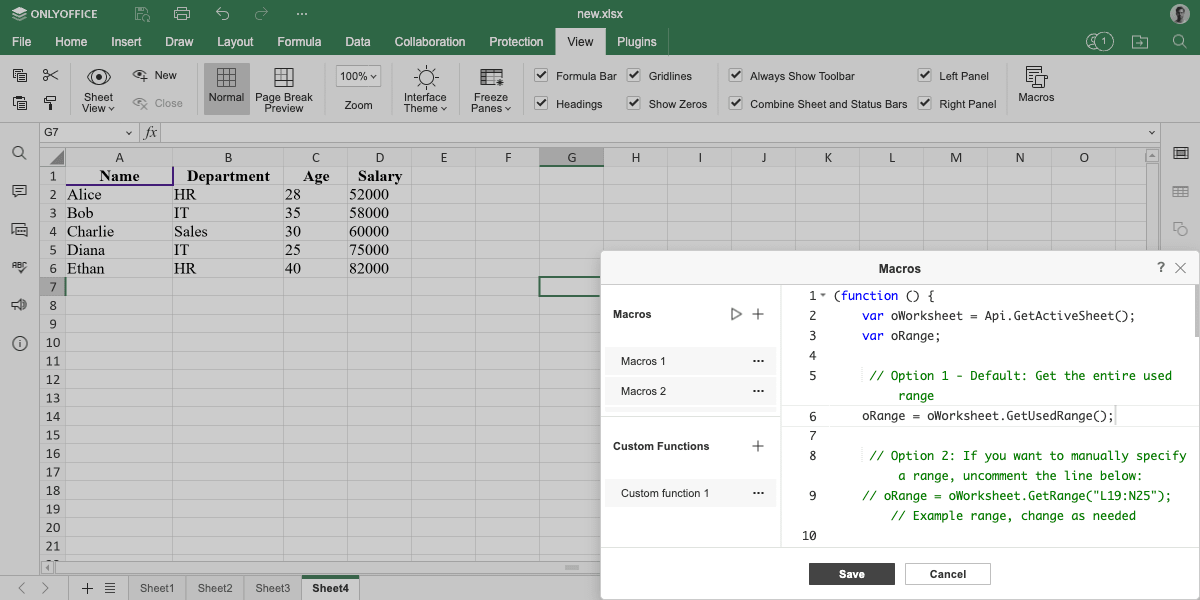
Task: Open the Freeze Panes tool
Action: pyautogui.click(x=491, y=90)
